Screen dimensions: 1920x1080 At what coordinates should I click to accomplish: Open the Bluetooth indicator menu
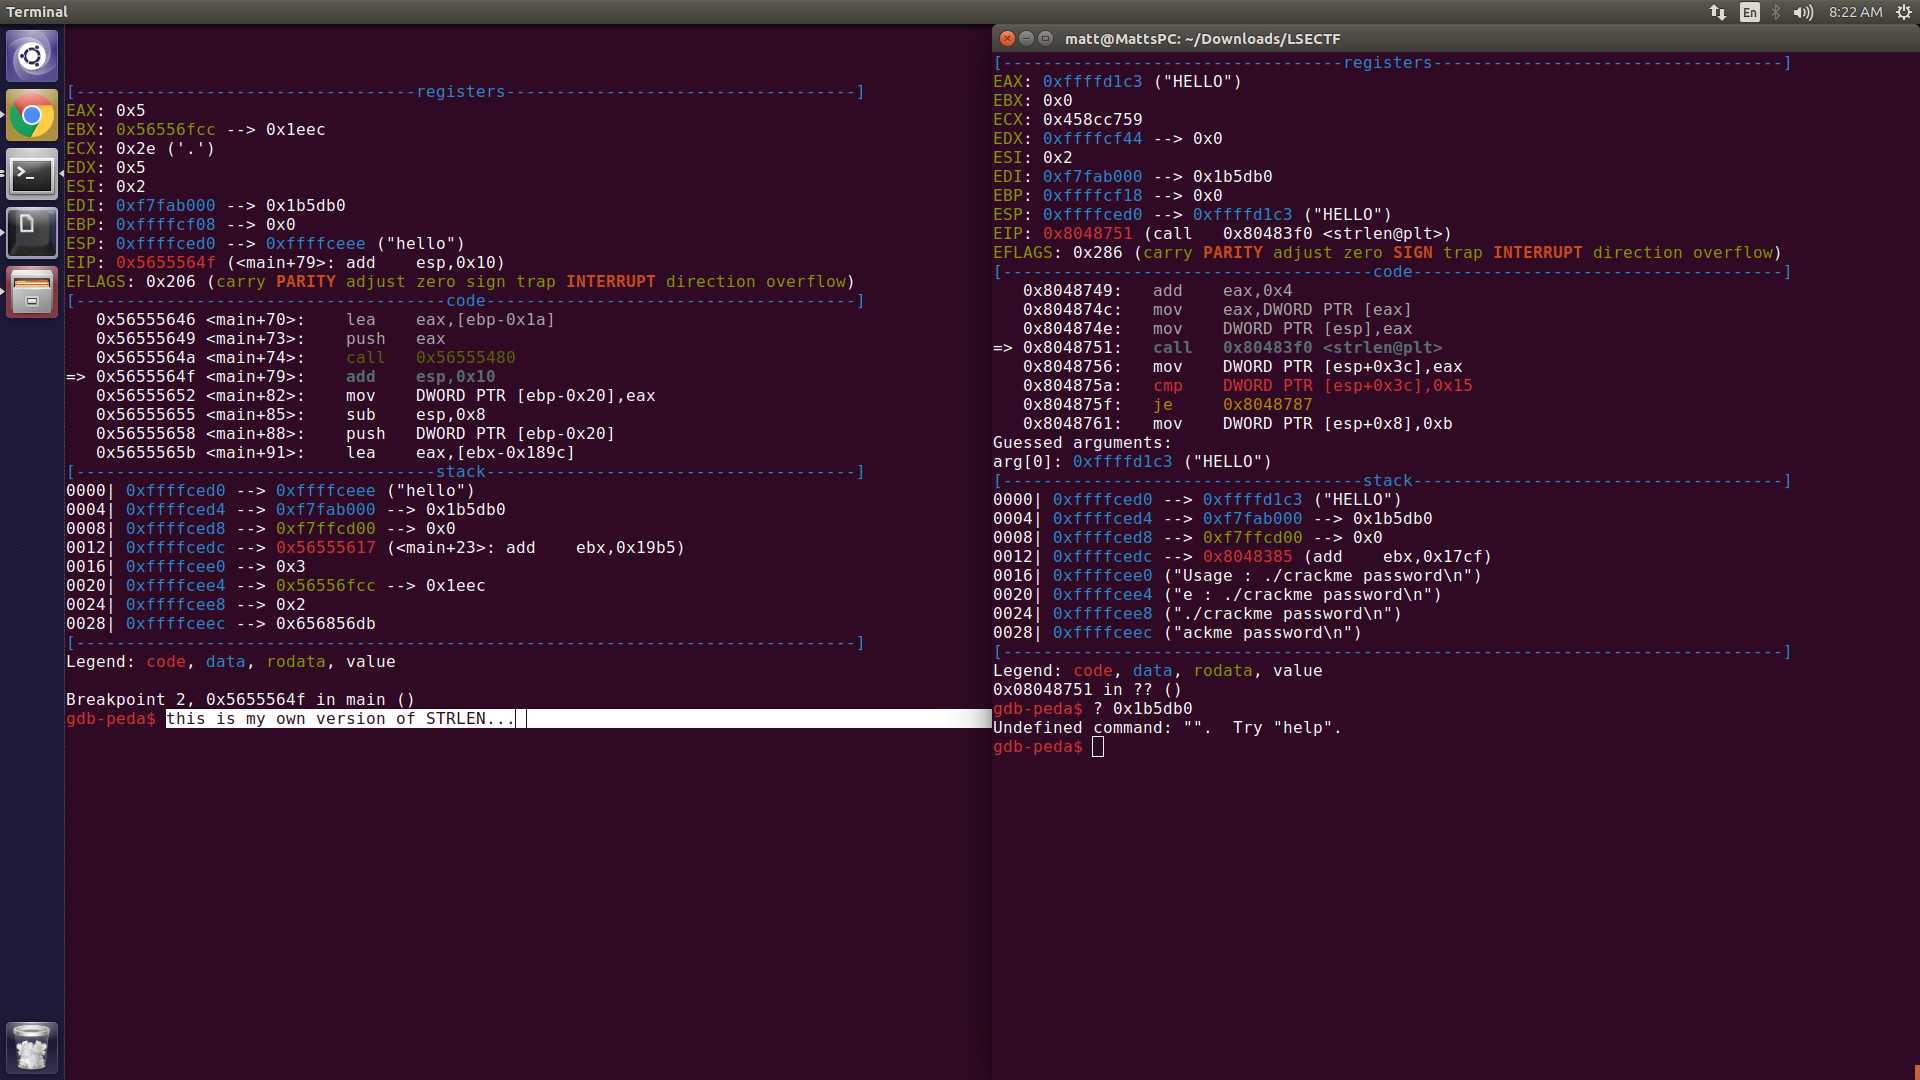1776,12
